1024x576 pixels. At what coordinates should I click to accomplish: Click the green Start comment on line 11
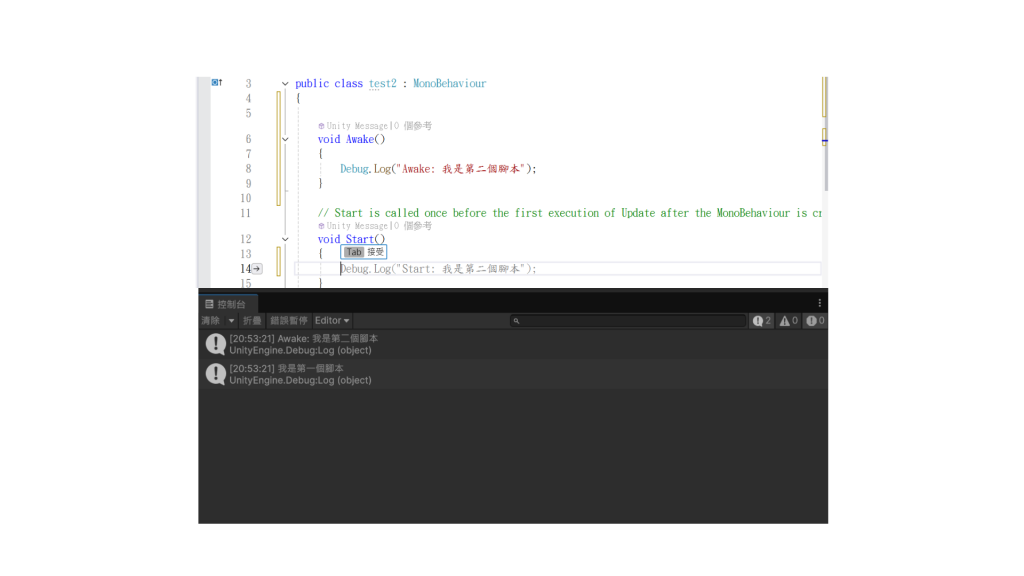click(569, 213)
